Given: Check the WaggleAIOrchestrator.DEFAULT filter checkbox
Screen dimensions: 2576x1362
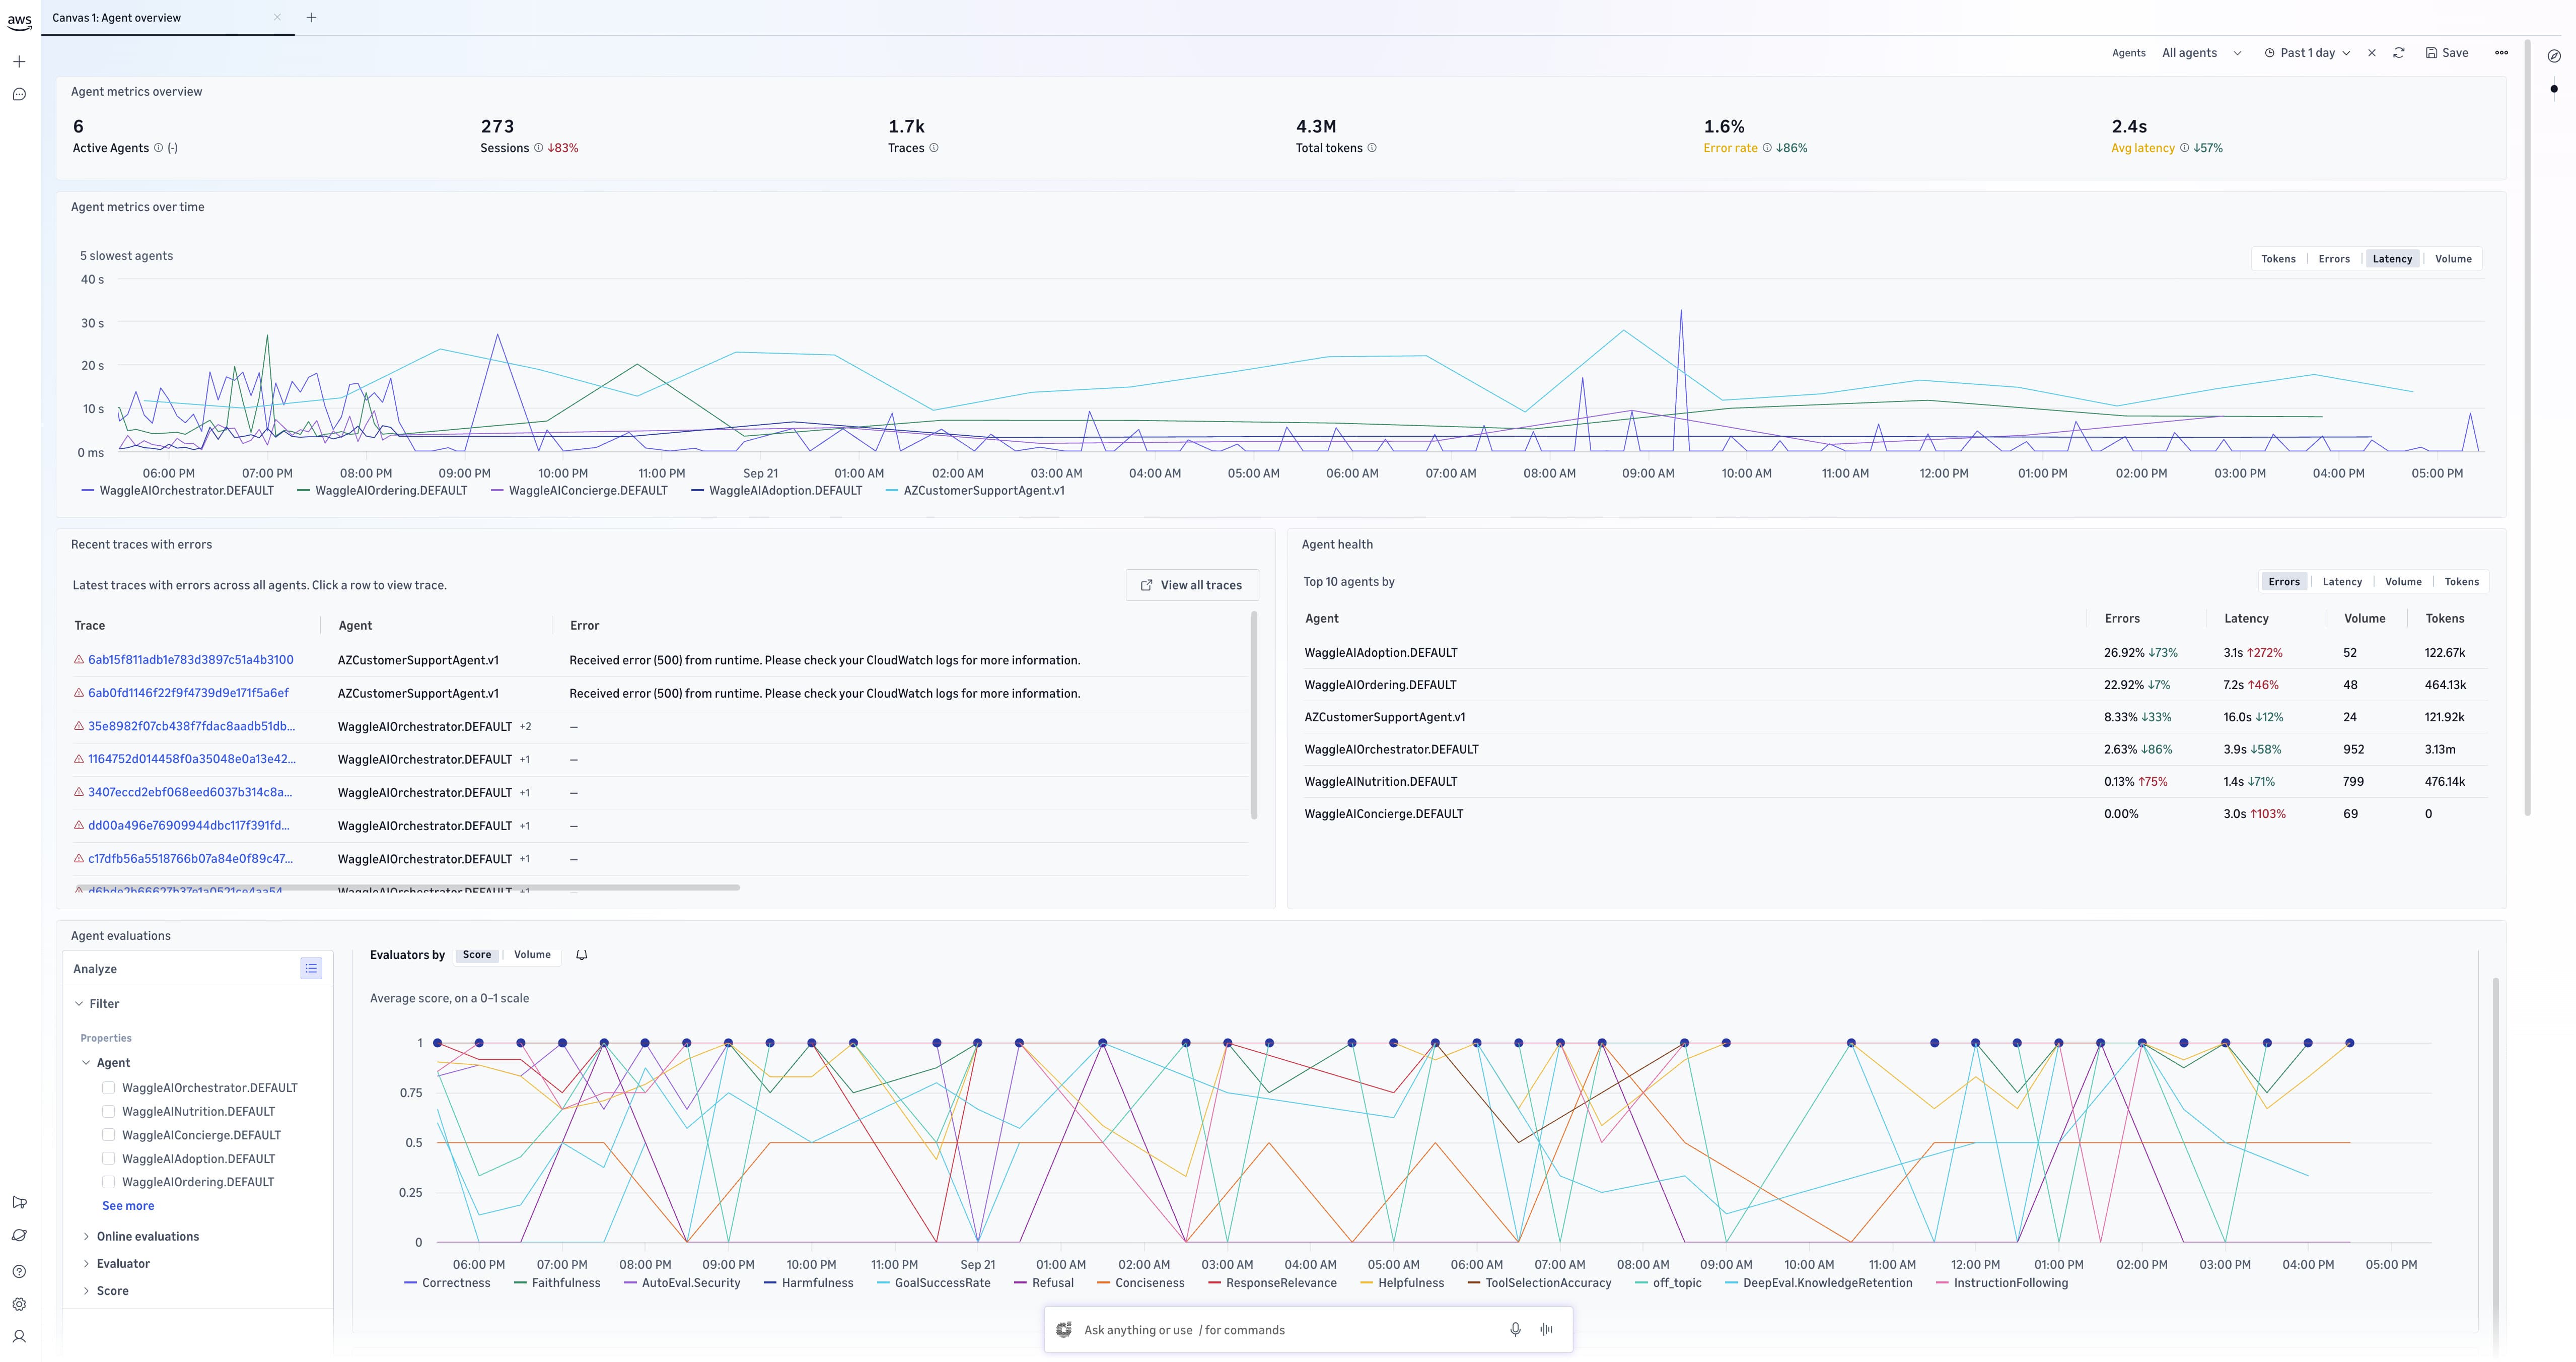Looking at the screenshot, I should (x=108, y=1088).
